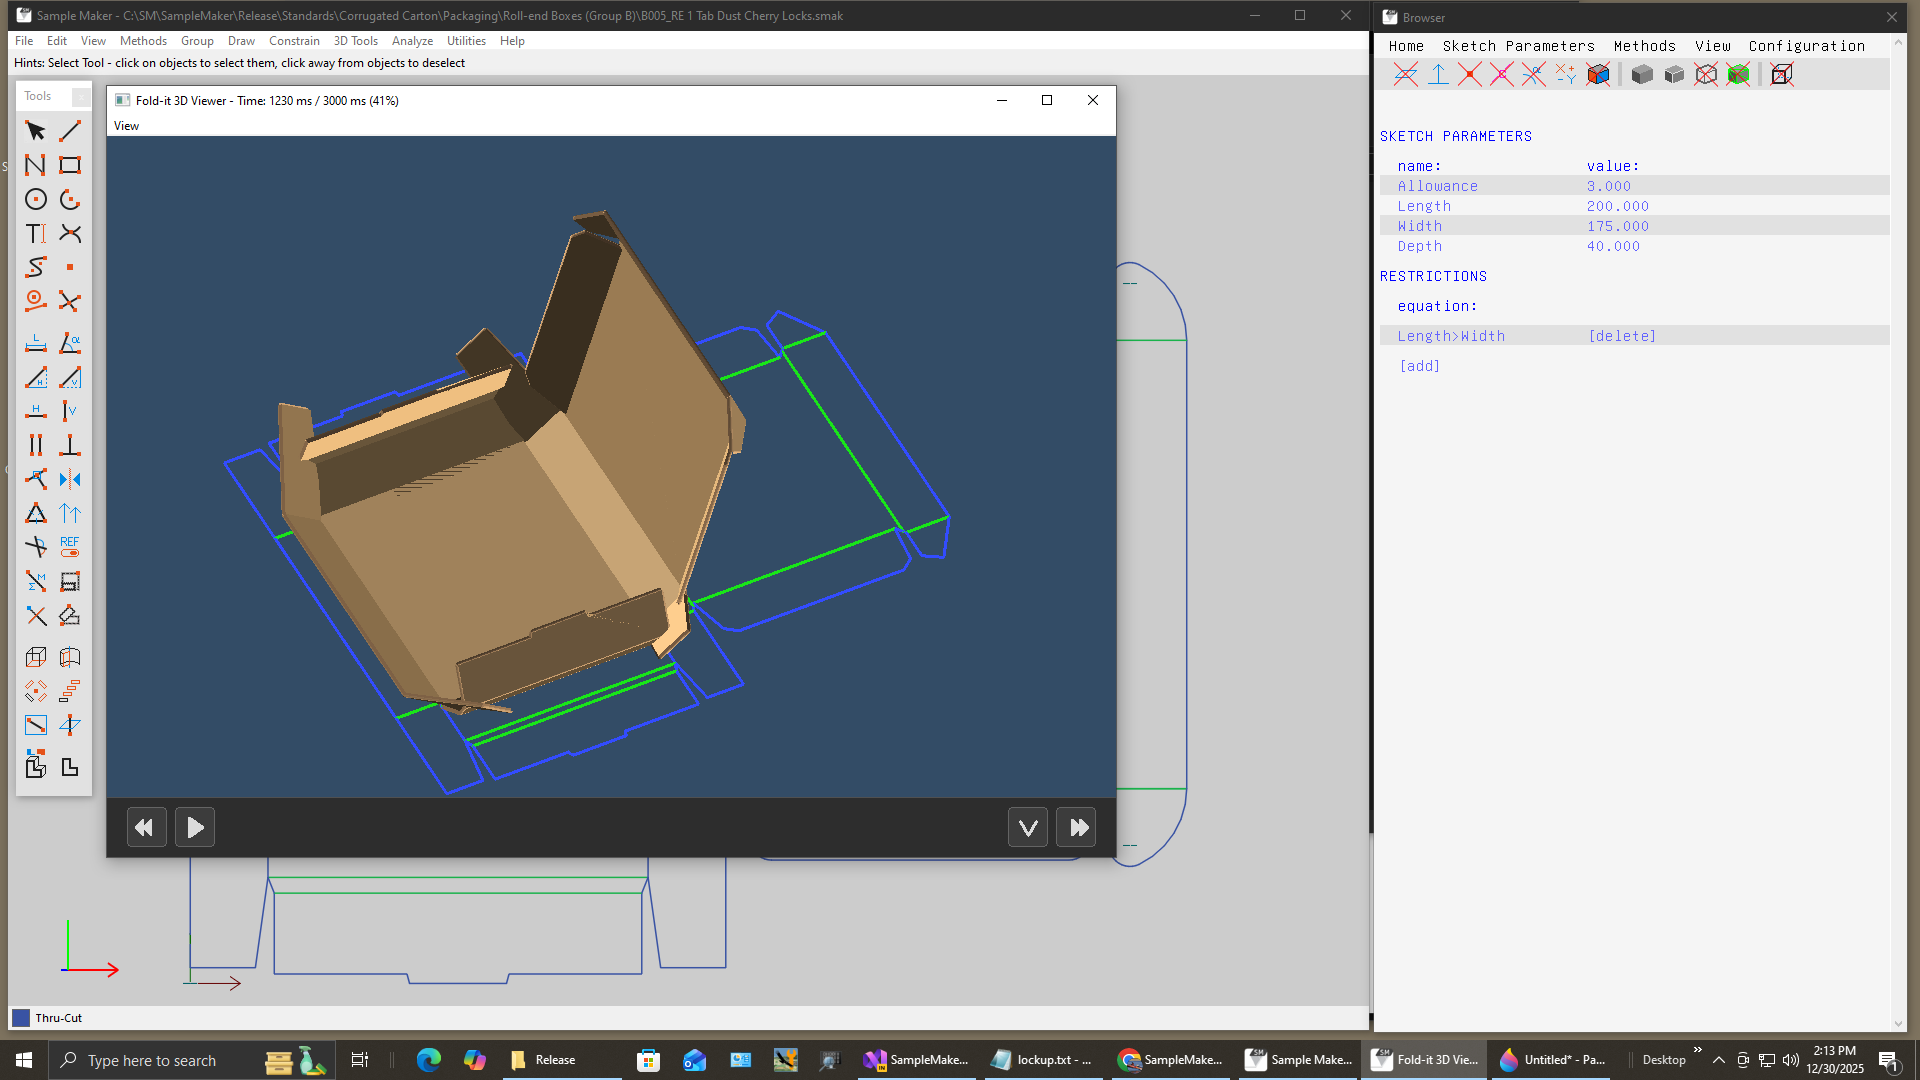
Task: Select the 3D box tool icon
Action: coord(36,657)
